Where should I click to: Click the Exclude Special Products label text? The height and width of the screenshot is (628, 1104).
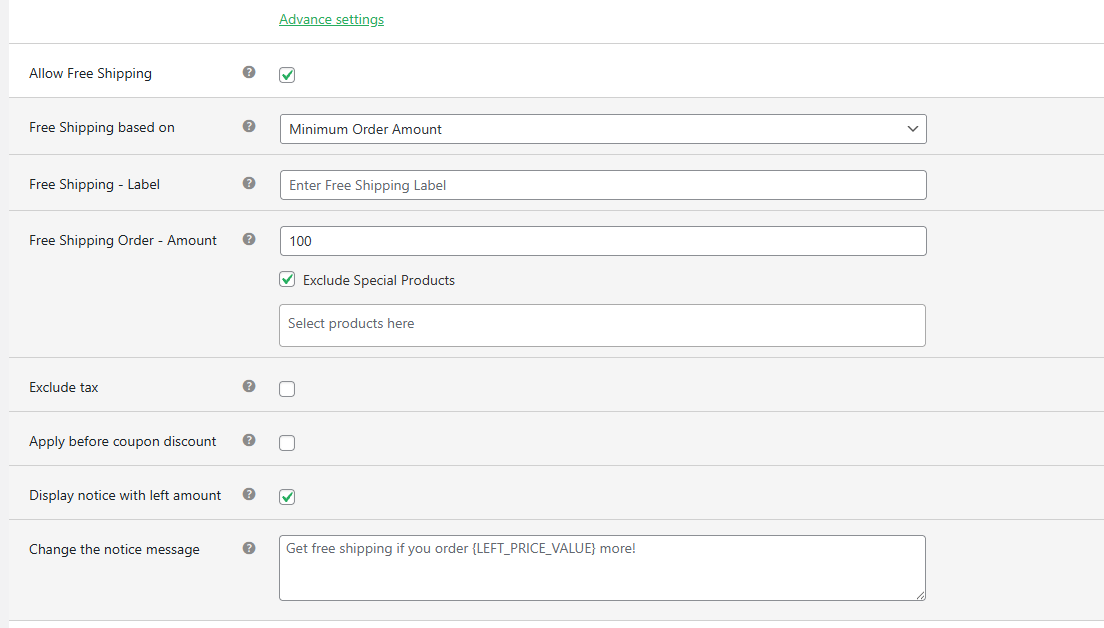click(x=379, y=280)
